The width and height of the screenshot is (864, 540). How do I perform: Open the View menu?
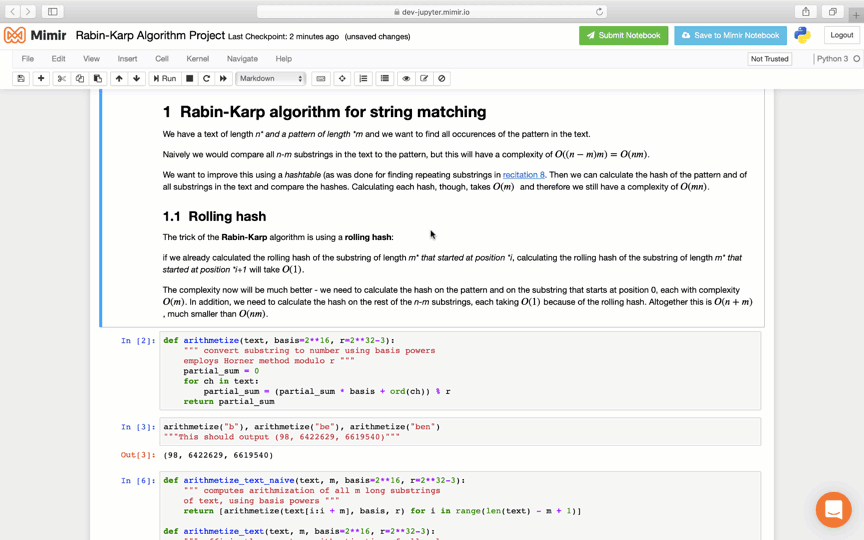[91, 58]
